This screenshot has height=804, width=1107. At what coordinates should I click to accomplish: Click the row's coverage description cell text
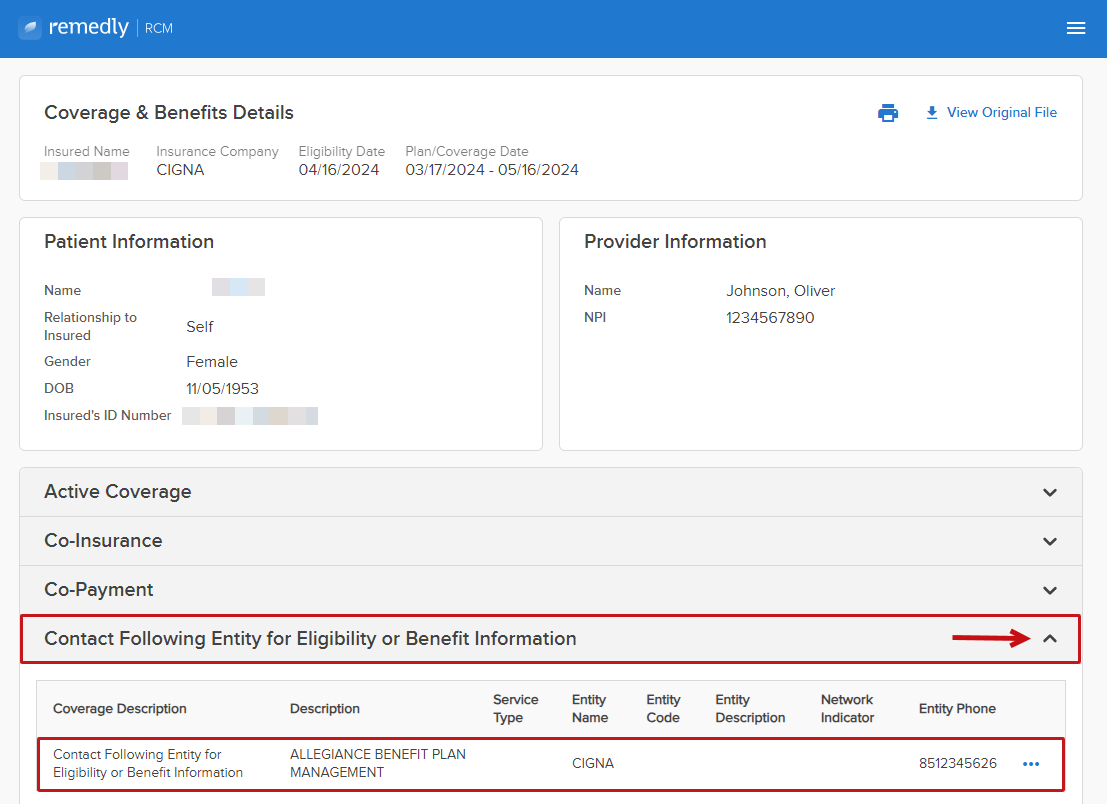click(x=148, y=763)
